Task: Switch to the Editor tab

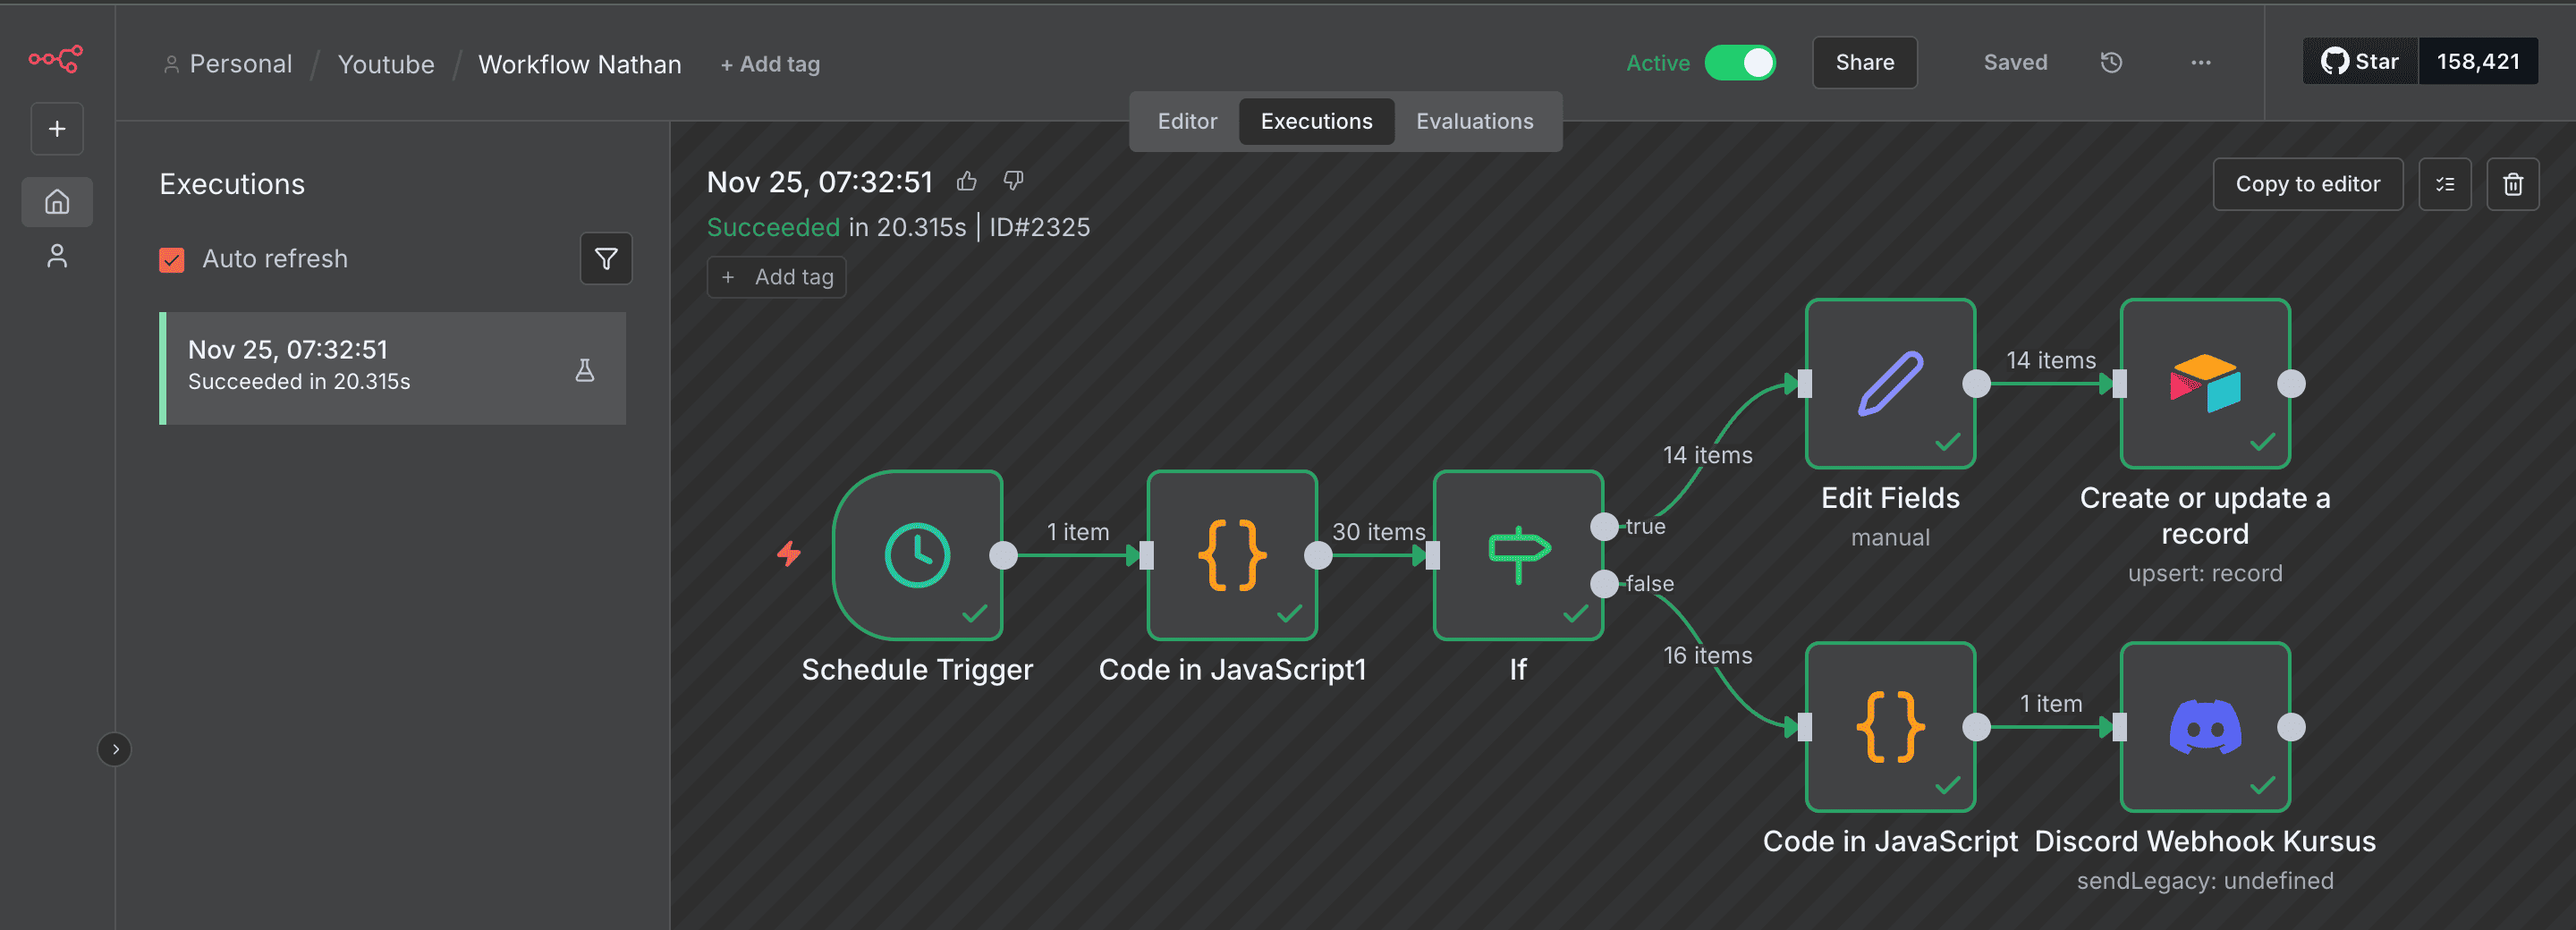Action: coord(1187,122)
